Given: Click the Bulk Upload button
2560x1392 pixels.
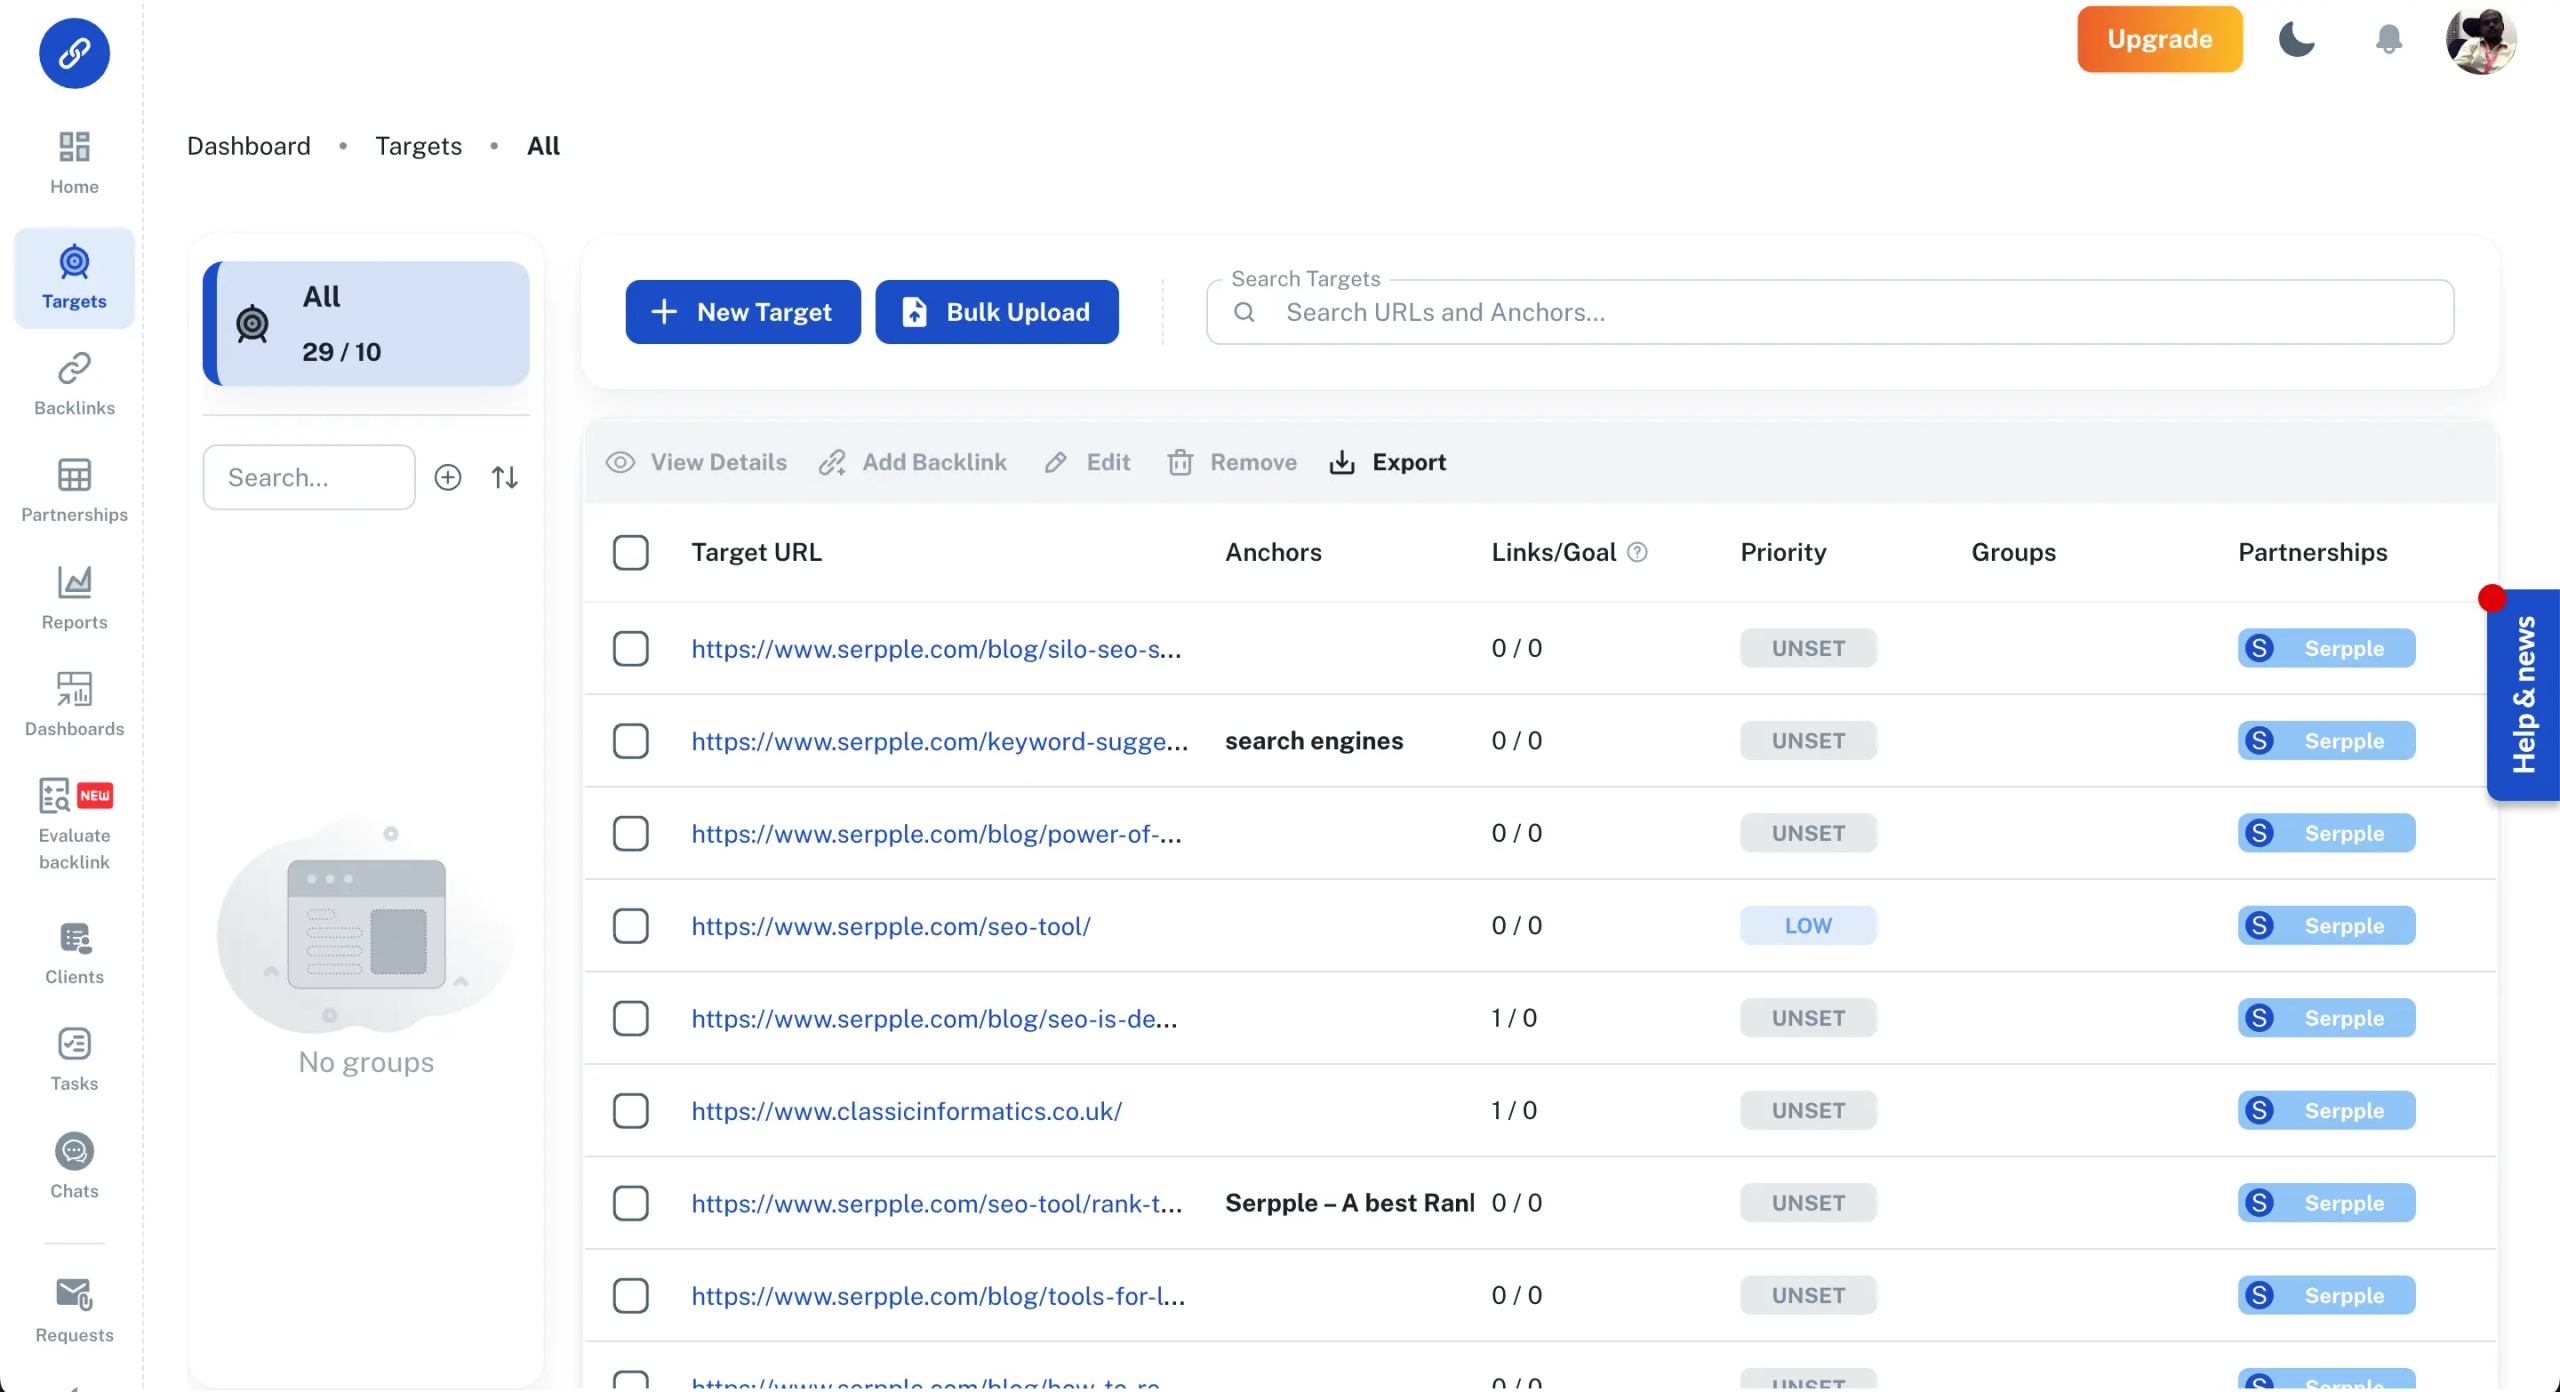Looking at the screenshot, I should point(997,312).
